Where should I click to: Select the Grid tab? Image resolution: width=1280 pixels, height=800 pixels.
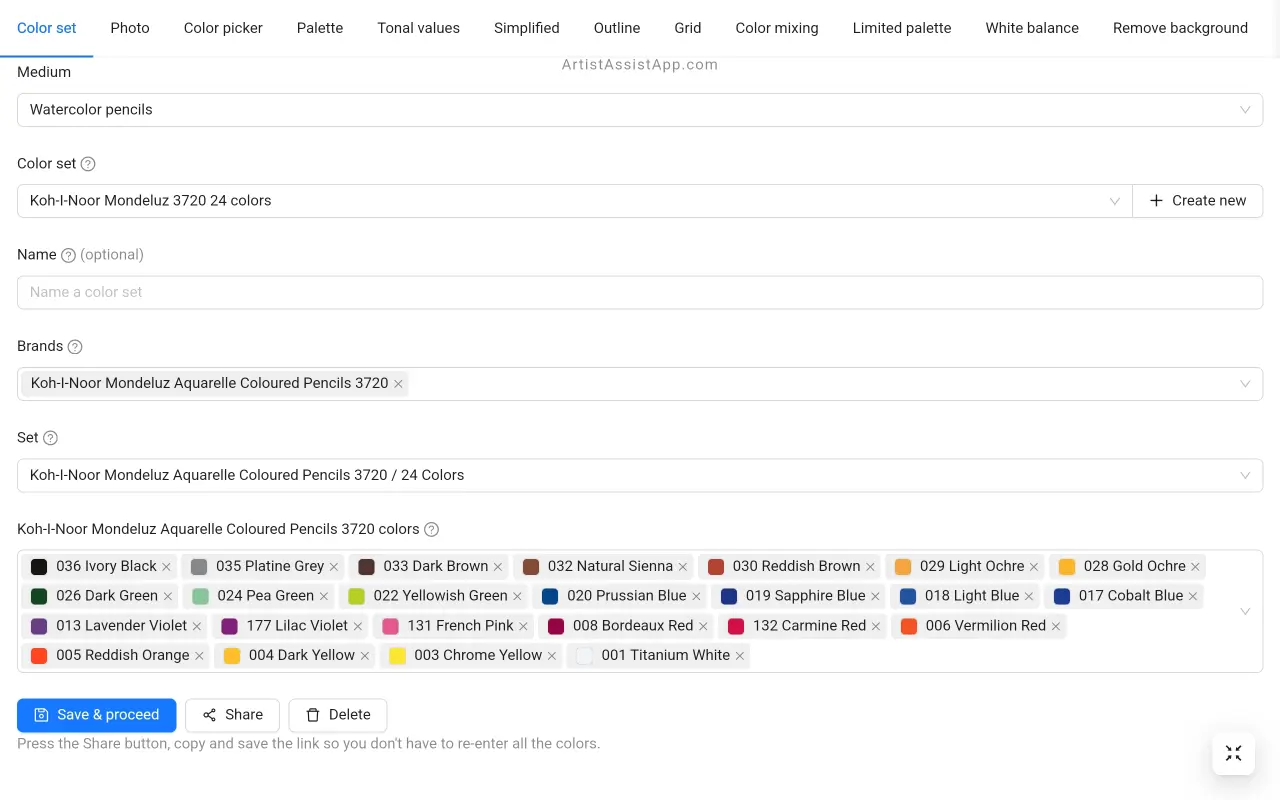pyautogui.click(x=688, y=28)
